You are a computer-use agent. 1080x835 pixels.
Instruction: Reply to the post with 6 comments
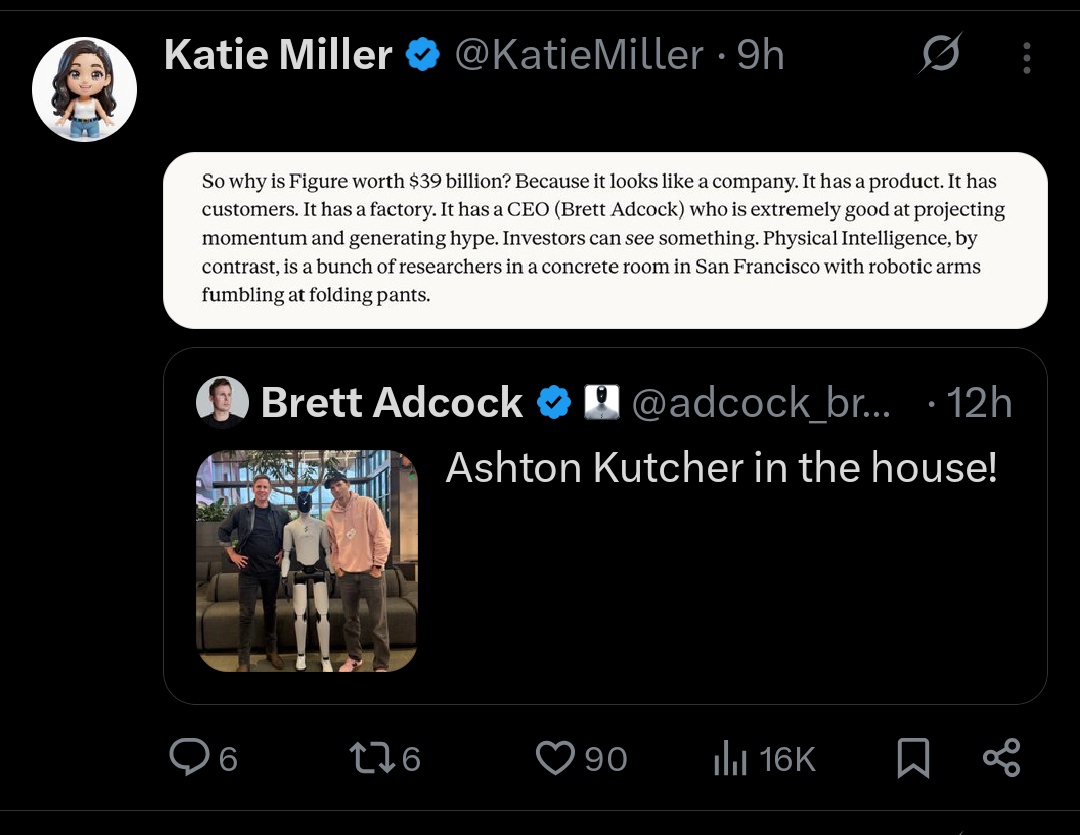click(x=189, y=757)
